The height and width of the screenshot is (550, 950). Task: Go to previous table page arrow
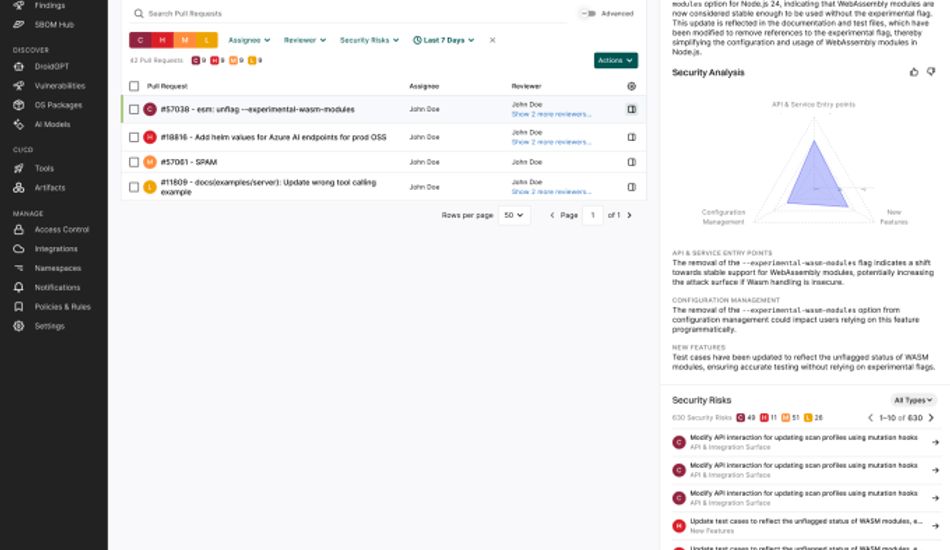[x=552, y=215]
